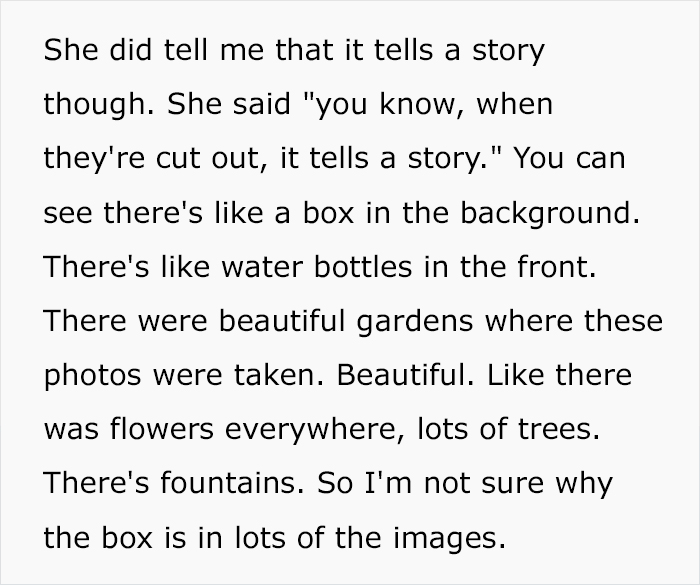
Task: Click the word "Beautiful." after "taken."
Action: click(x=406, y=375)
